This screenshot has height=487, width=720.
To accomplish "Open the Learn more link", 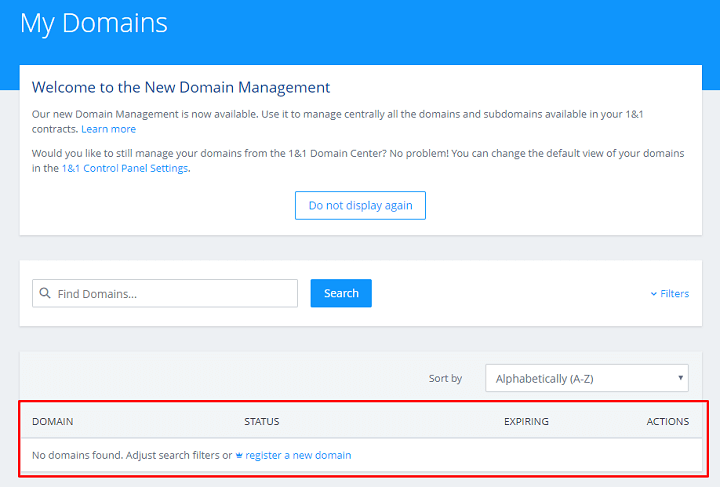I will coord(108,129).
